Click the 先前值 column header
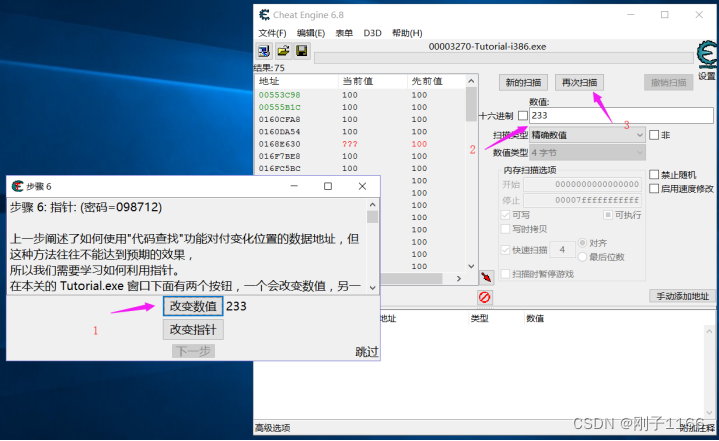Viewport: 719px width, 441px height. pyautogui.click(x=436, y=81)
